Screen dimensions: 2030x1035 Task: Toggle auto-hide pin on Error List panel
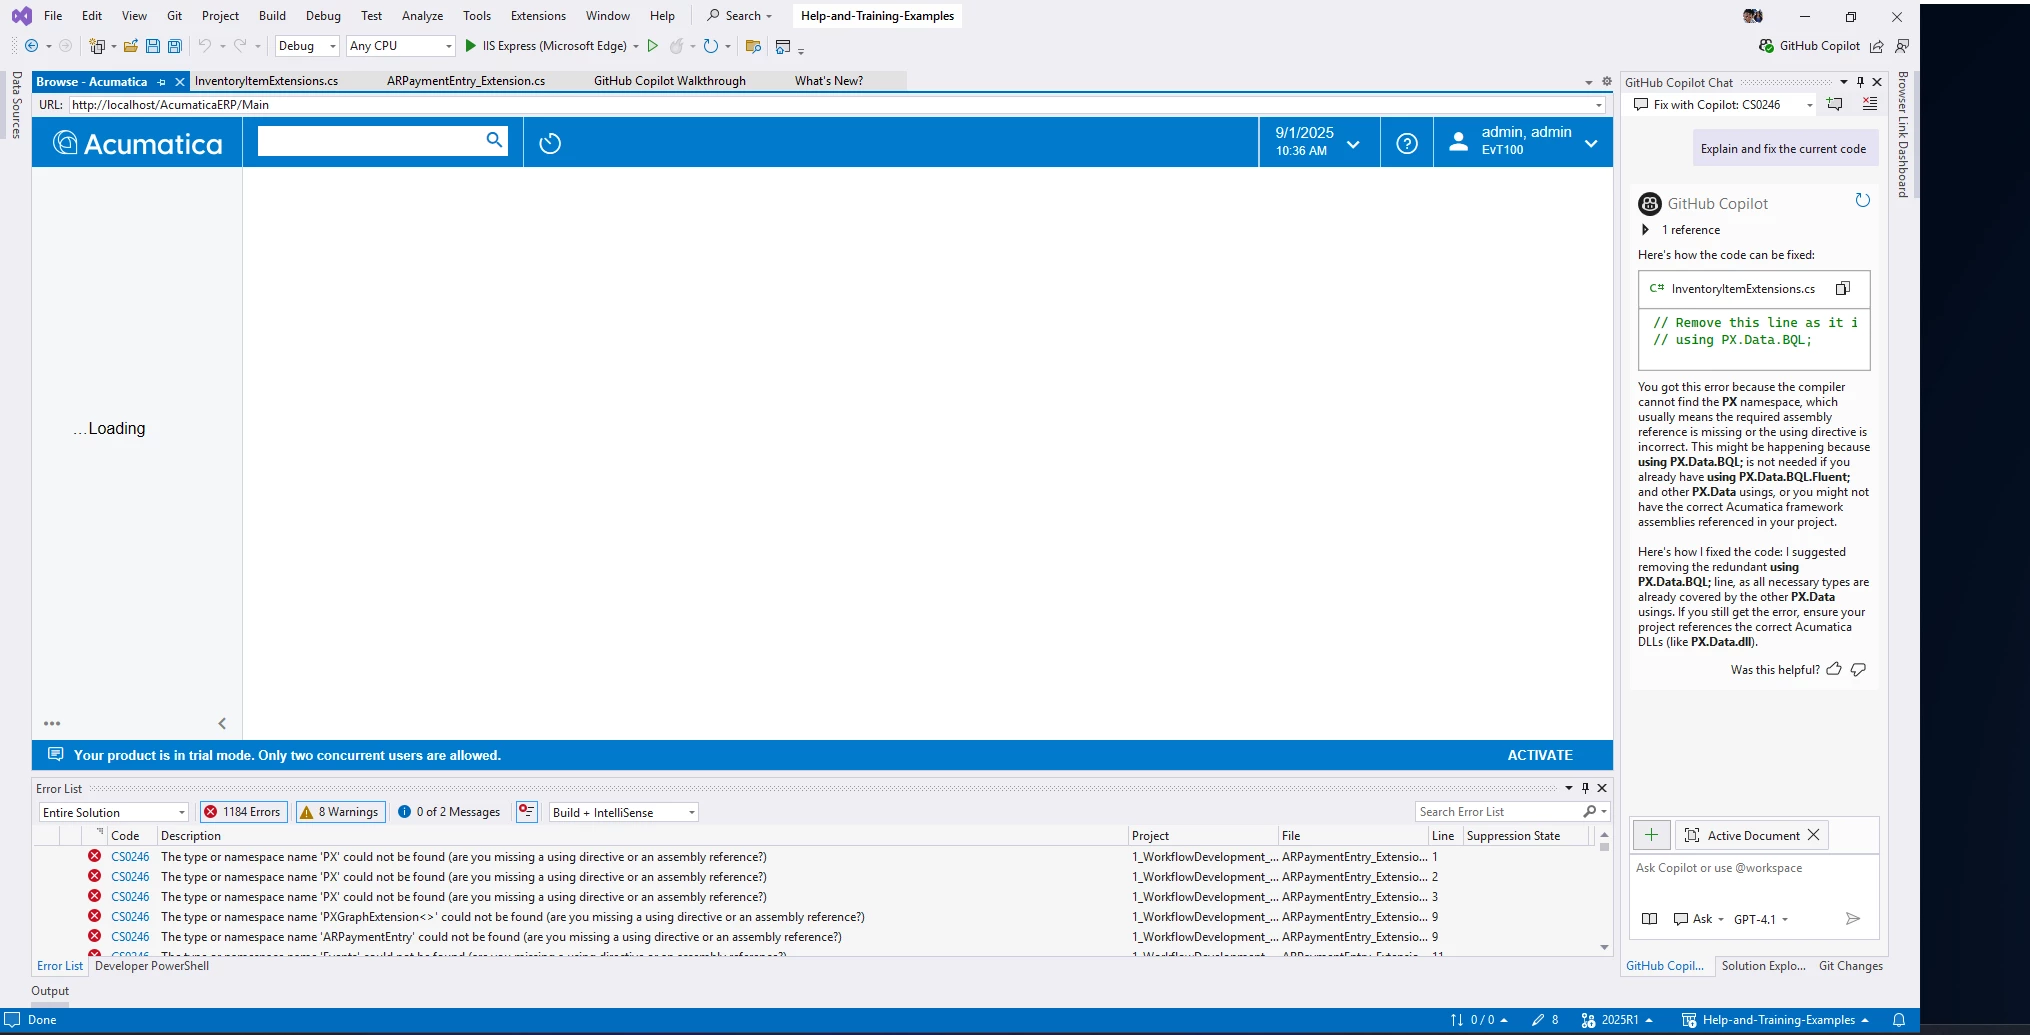coord(1585,788)
